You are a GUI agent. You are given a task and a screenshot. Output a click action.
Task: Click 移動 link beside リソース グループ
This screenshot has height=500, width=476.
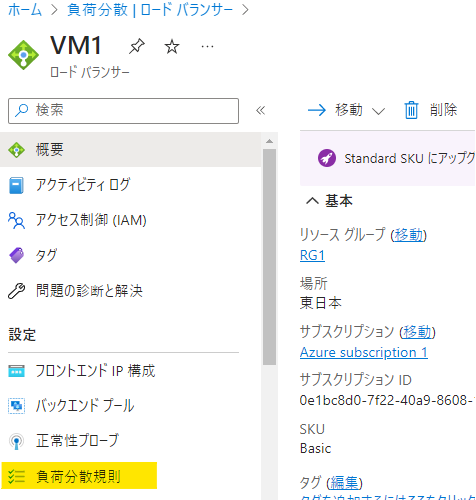(x=409, y=235)
